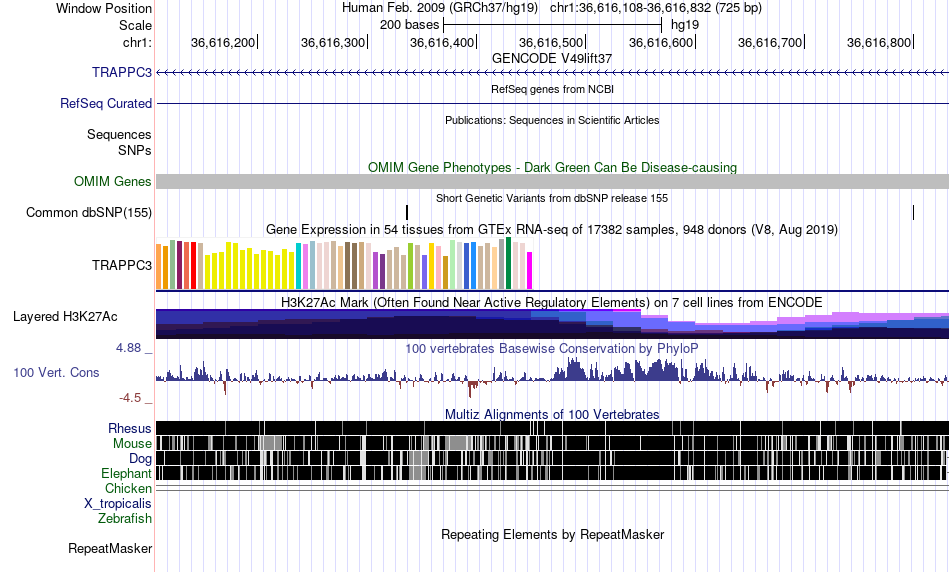950x572 pixels.
Task: Click the 4.88 conservation axis value
Action: 128,348
